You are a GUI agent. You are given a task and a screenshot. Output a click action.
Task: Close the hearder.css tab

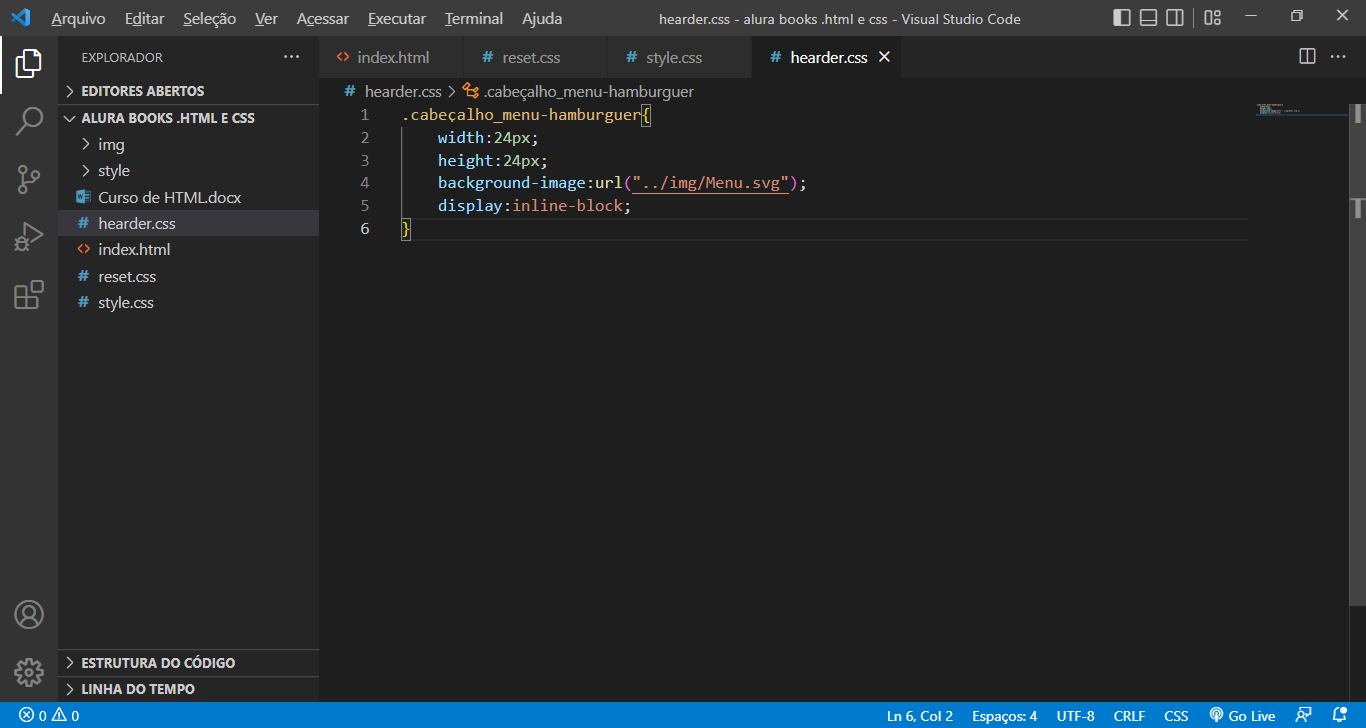tap(884, 57)
